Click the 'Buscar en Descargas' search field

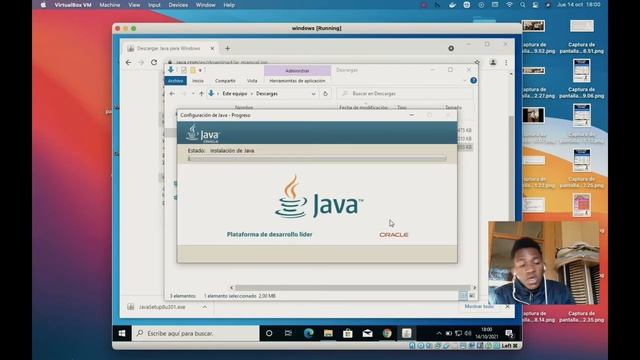[x=404, y=93]
